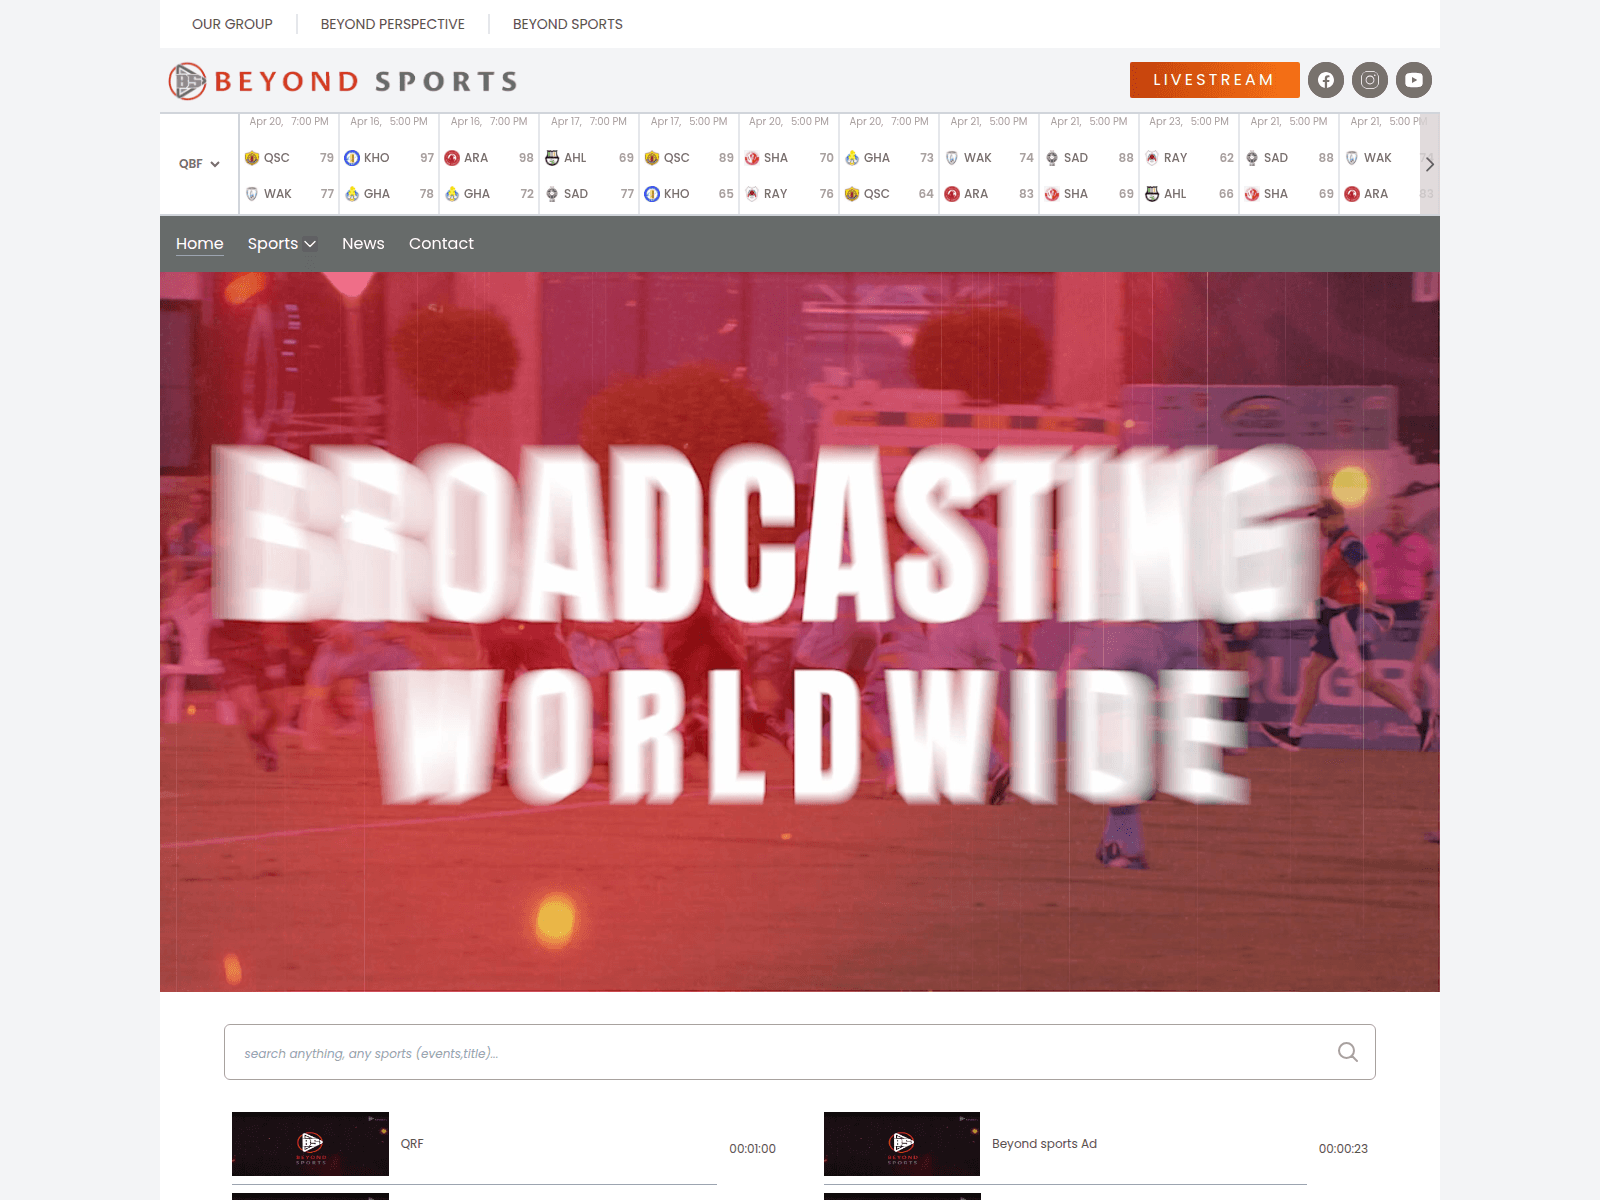Click the Beyond sports Ad duration 00:00:23

click(1343, 1149)
